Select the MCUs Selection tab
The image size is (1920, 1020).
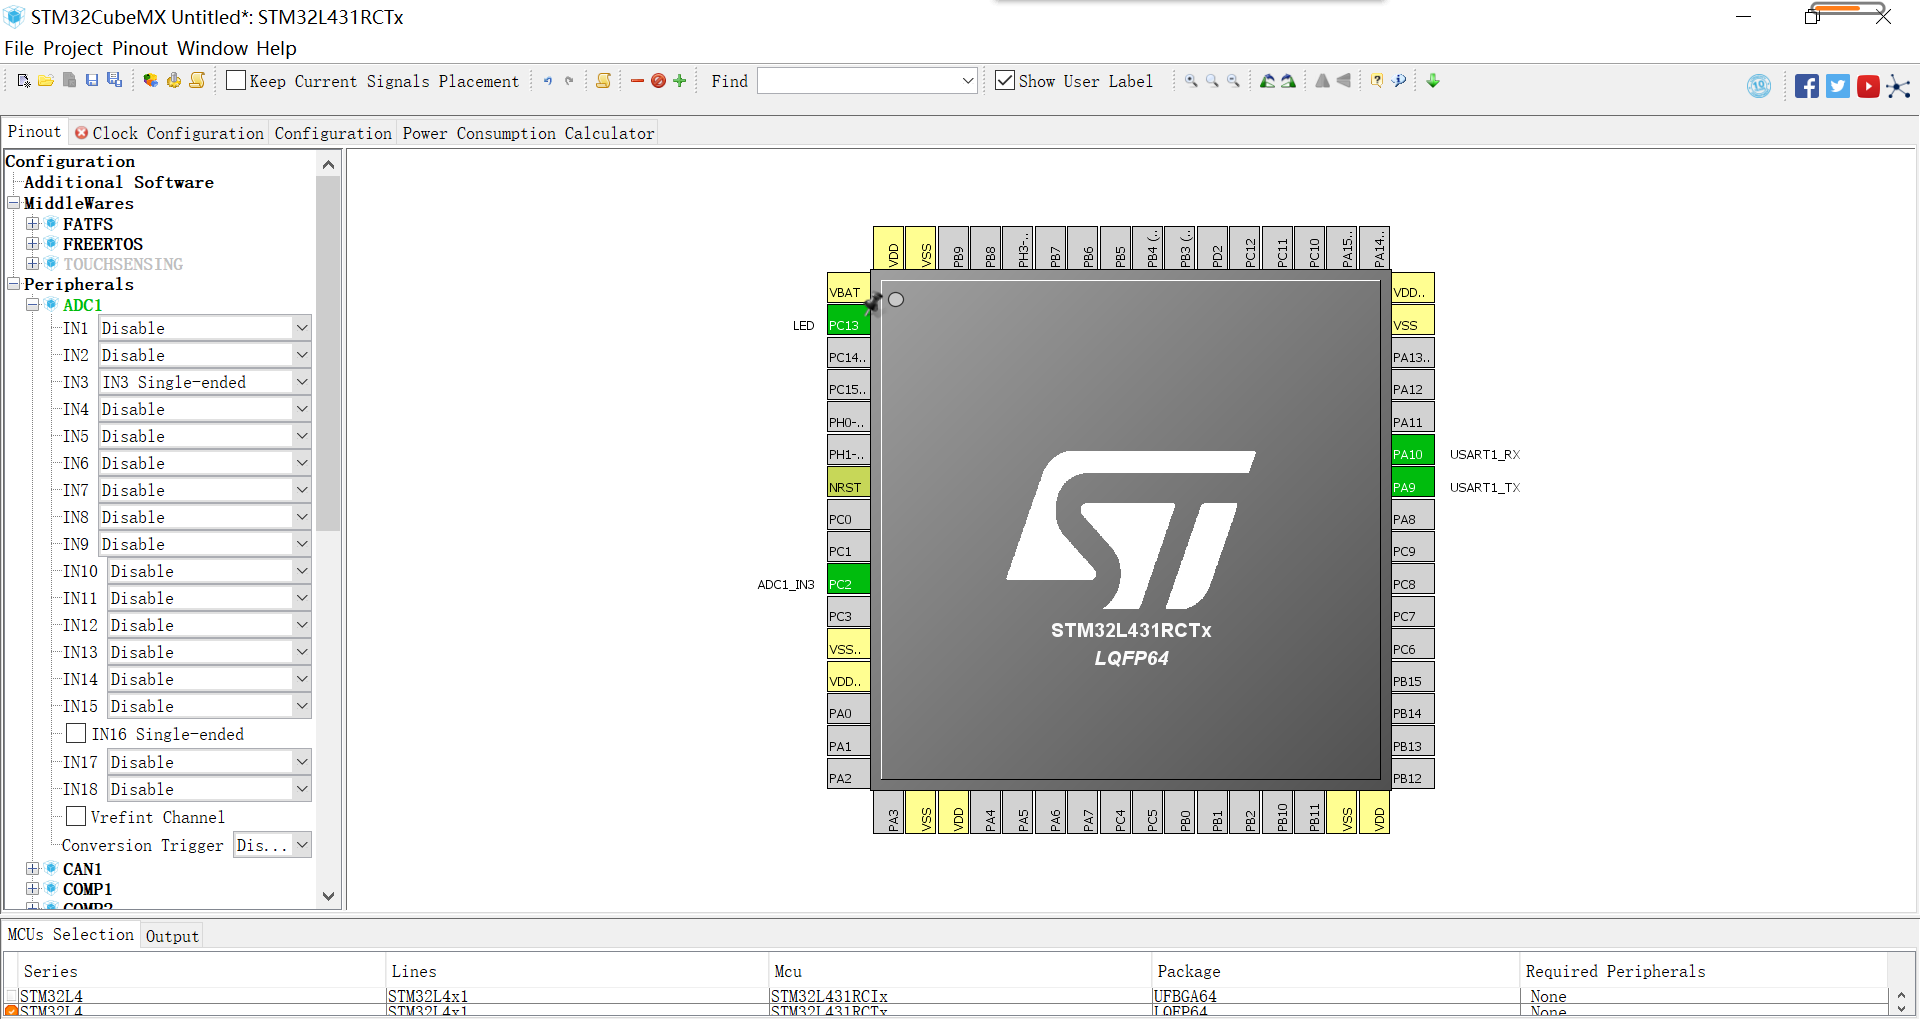tap(70, 934)
